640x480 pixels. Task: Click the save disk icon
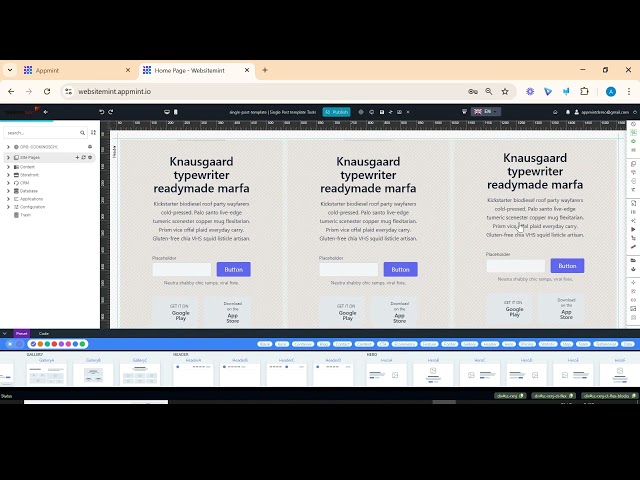coord(382,112)
